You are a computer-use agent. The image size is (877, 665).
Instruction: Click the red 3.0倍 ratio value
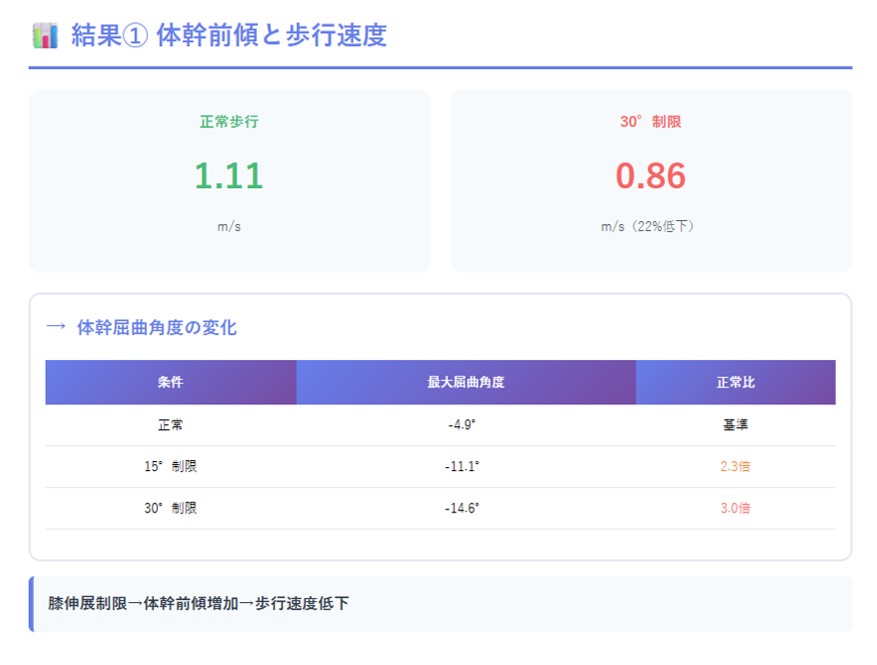point(735,508)
